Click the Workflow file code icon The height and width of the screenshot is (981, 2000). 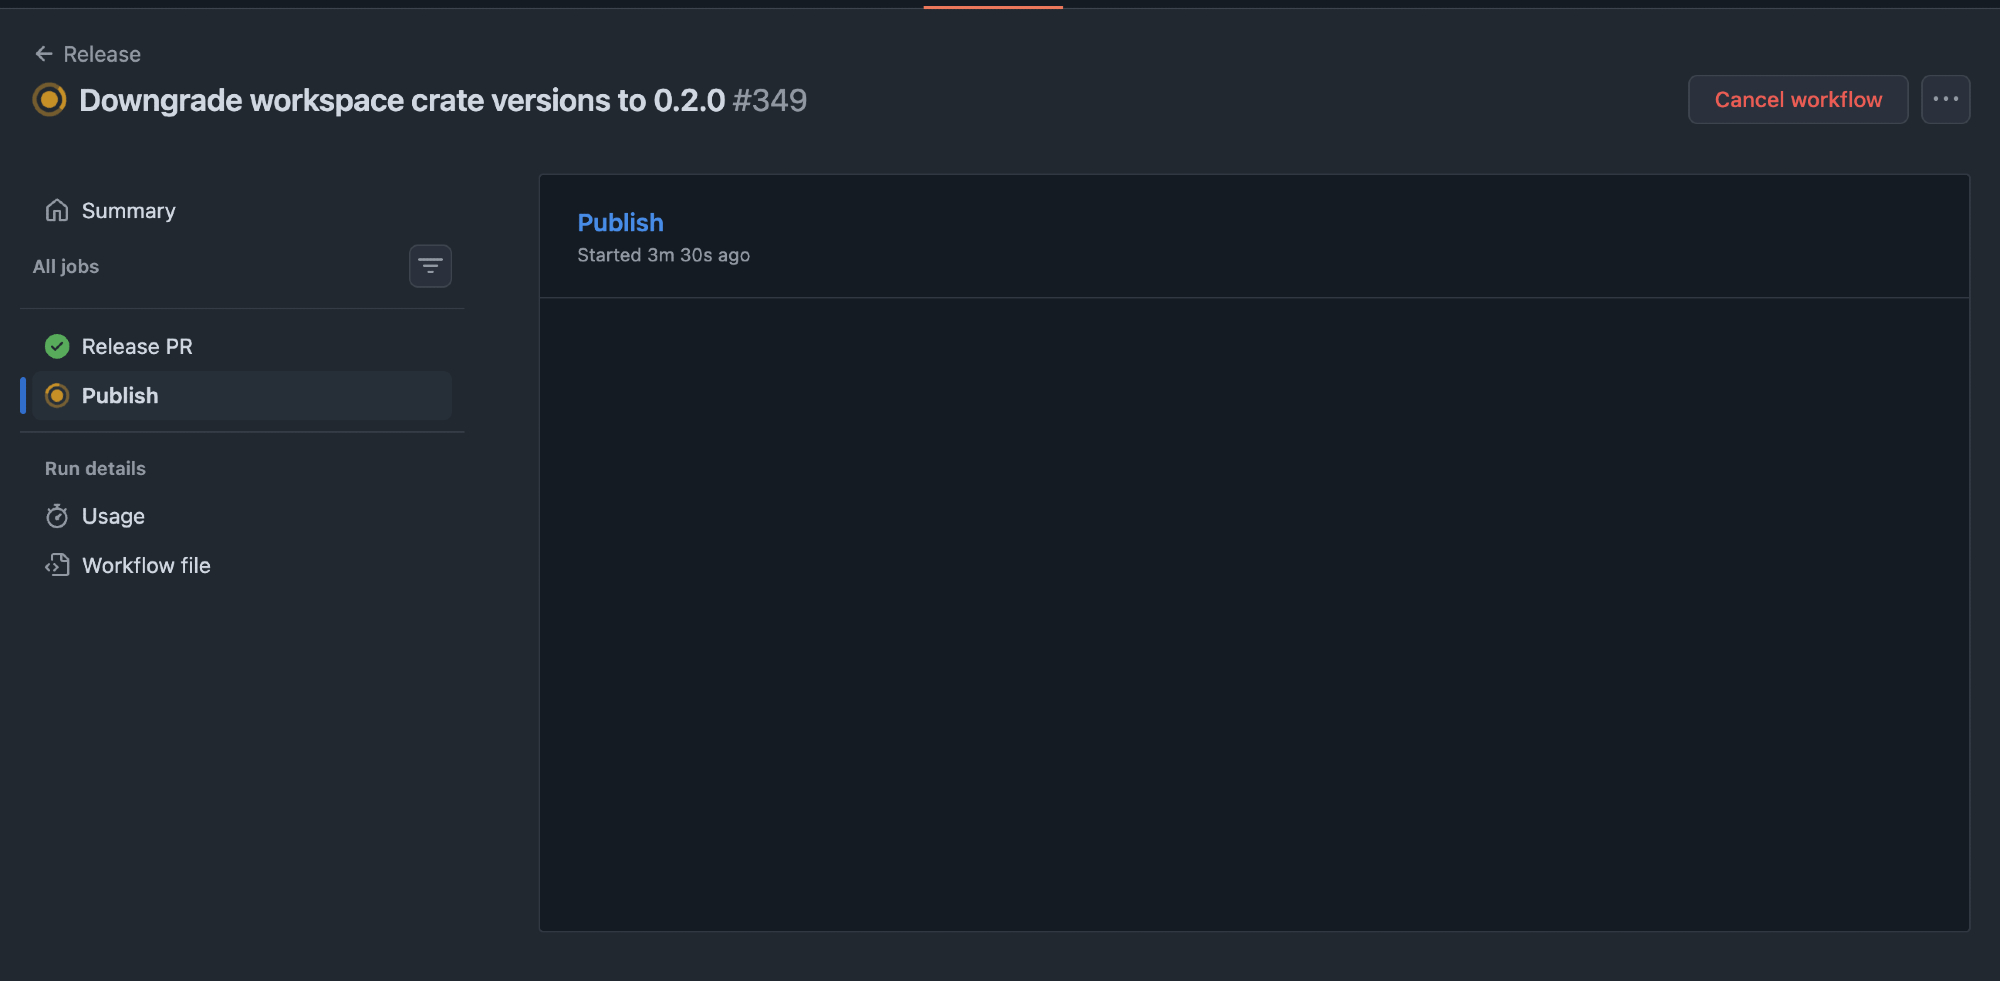point(57,566)
